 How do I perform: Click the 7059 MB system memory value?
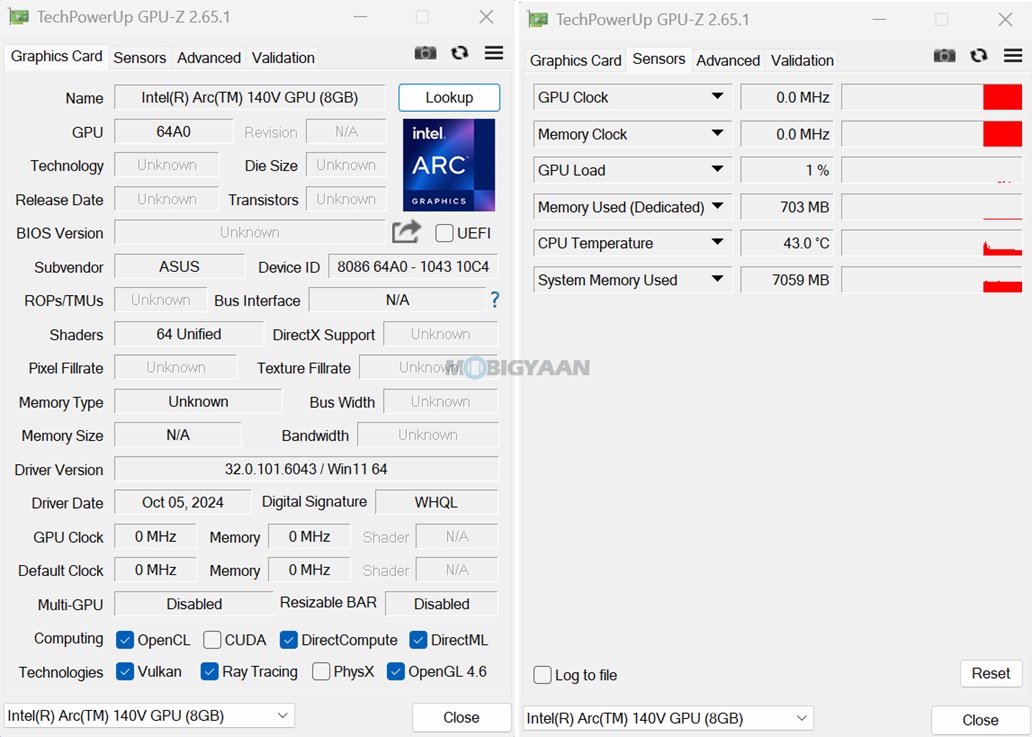(x=787, y=280)
